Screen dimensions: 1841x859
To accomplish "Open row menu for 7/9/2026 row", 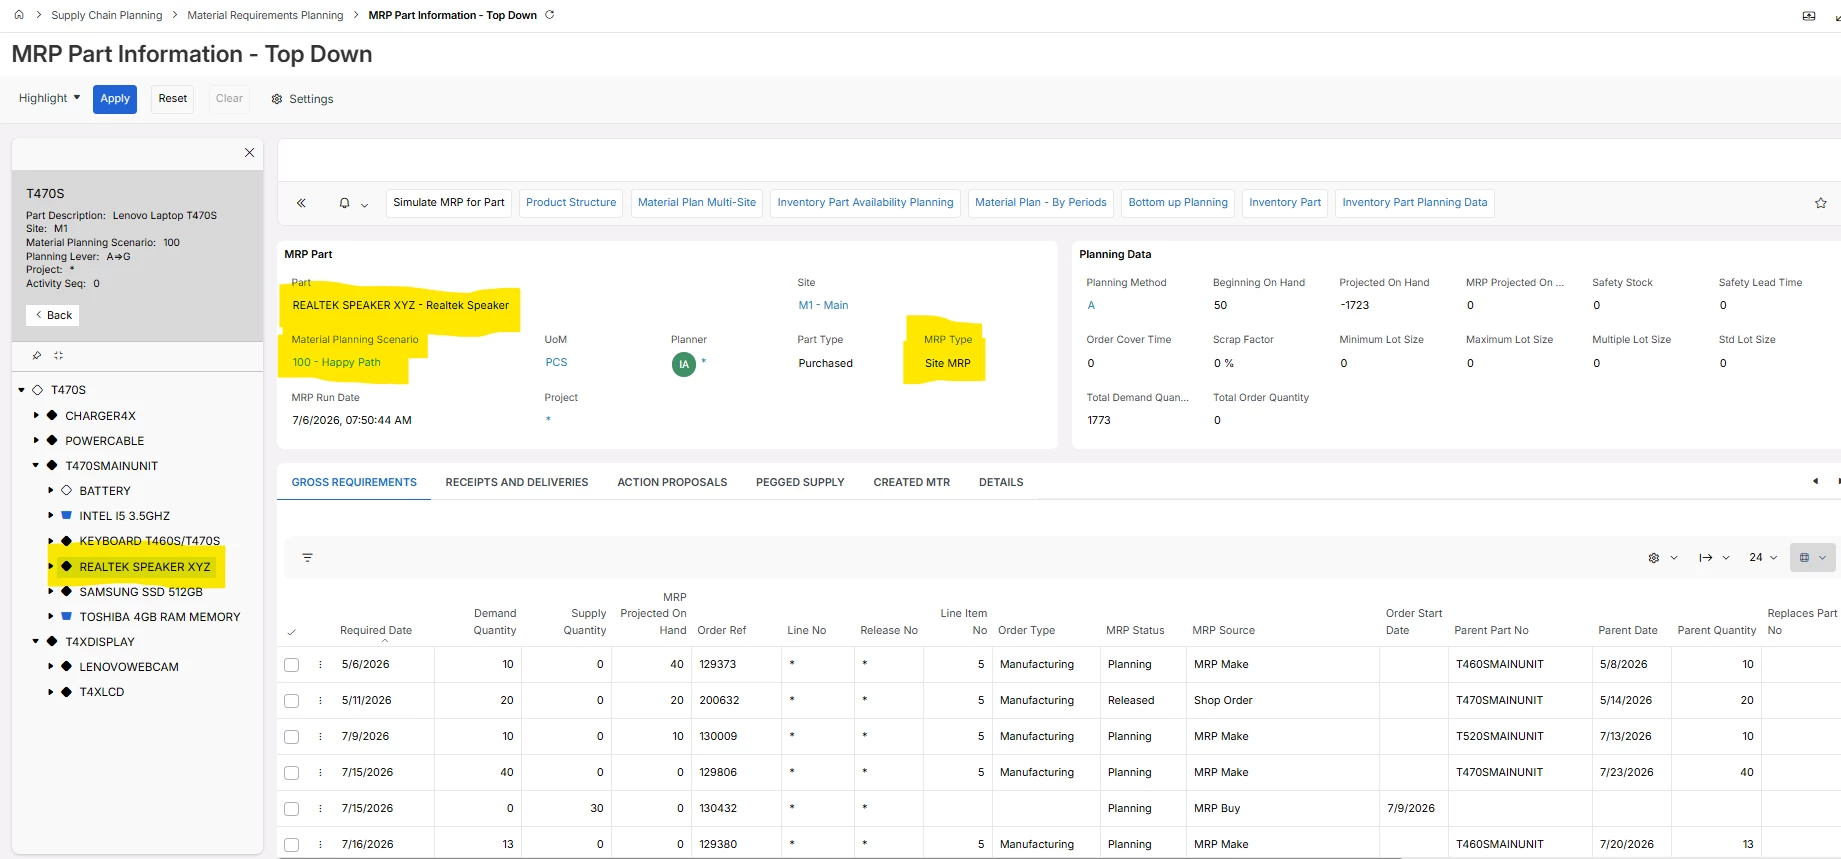I will click(x=321, y=736).
